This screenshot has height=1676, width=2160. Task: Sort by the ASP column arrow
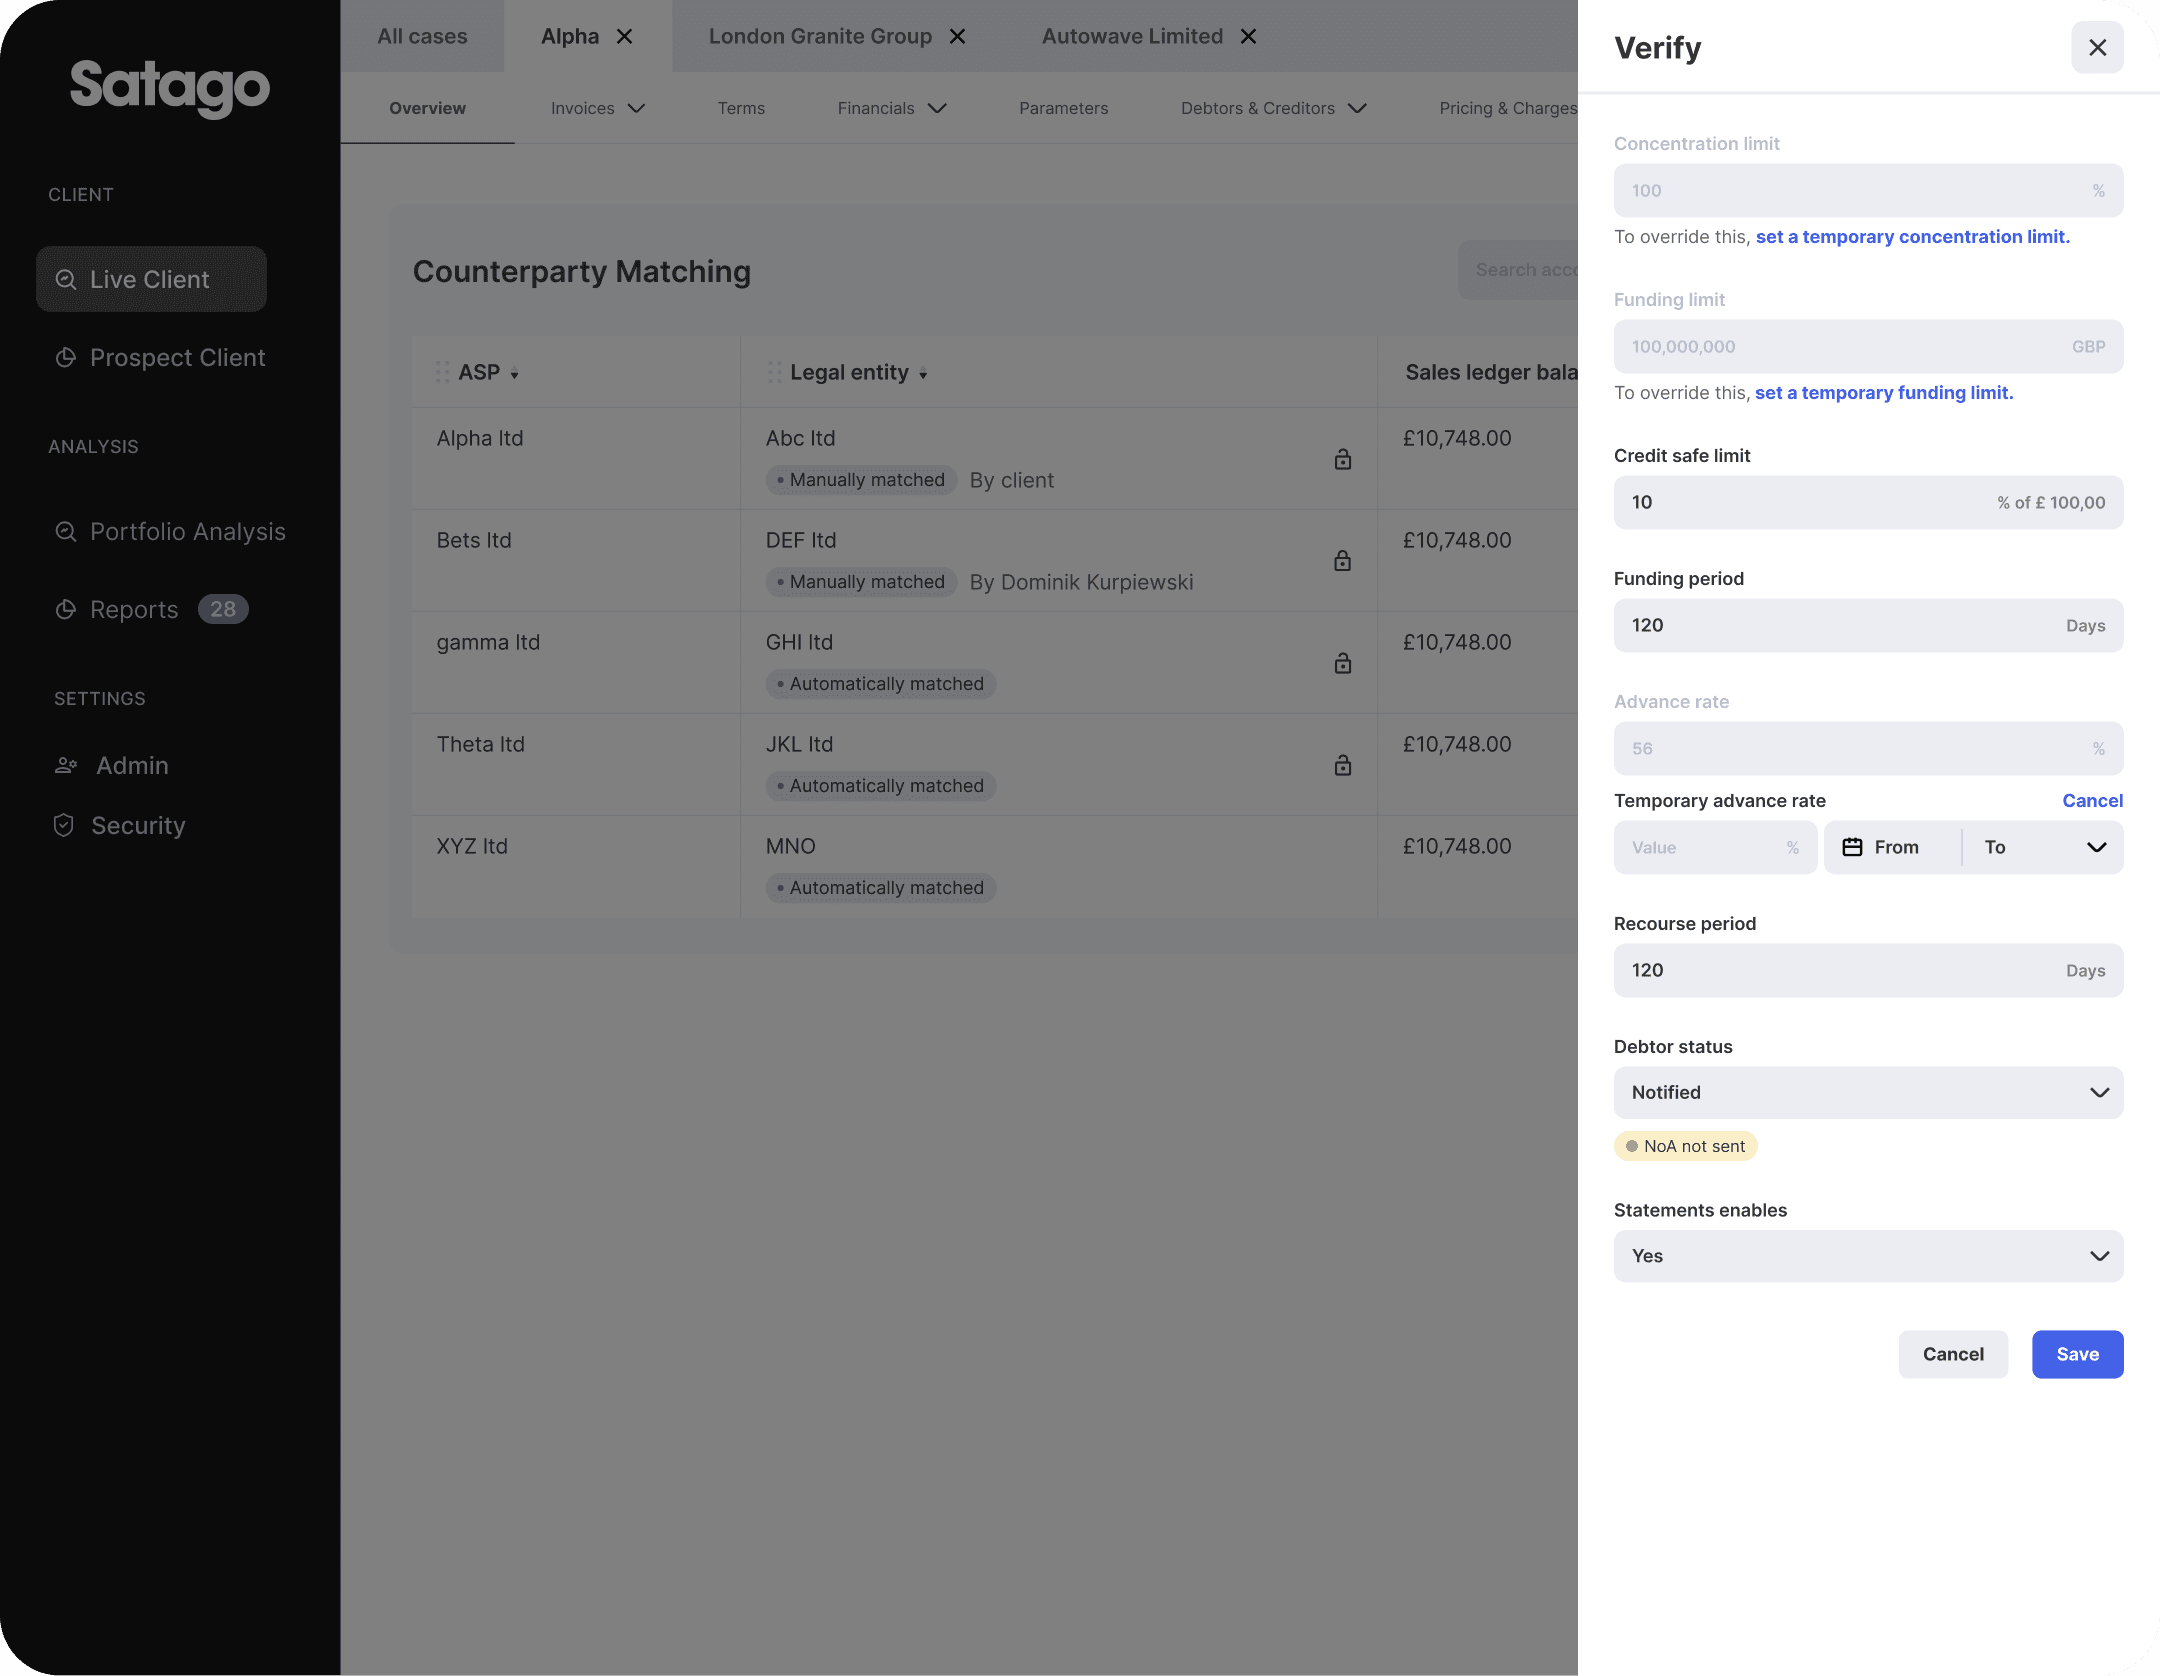point(514,374)
